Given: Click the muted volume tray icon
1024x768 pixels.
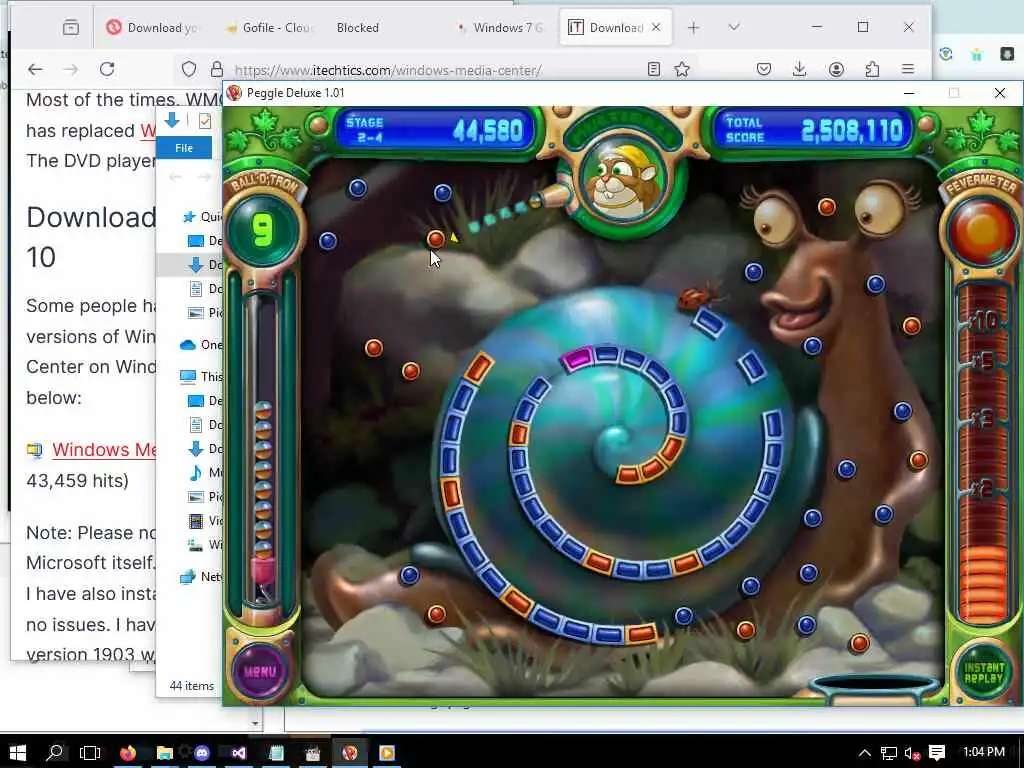Looking at the screenshot, I should coord(912,753).
